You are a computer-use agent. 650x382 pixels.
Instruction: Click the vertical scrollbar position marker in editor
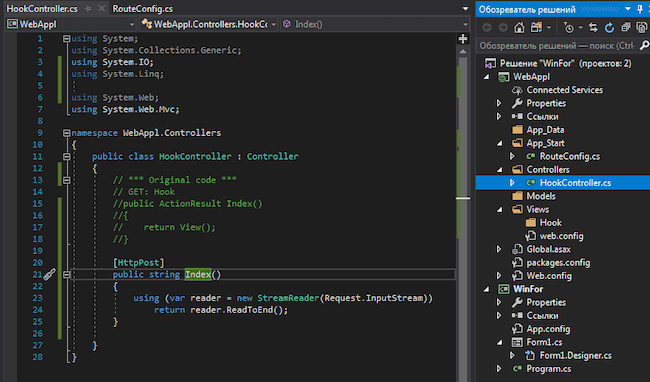pyautogui.click(x=463, y=198)
